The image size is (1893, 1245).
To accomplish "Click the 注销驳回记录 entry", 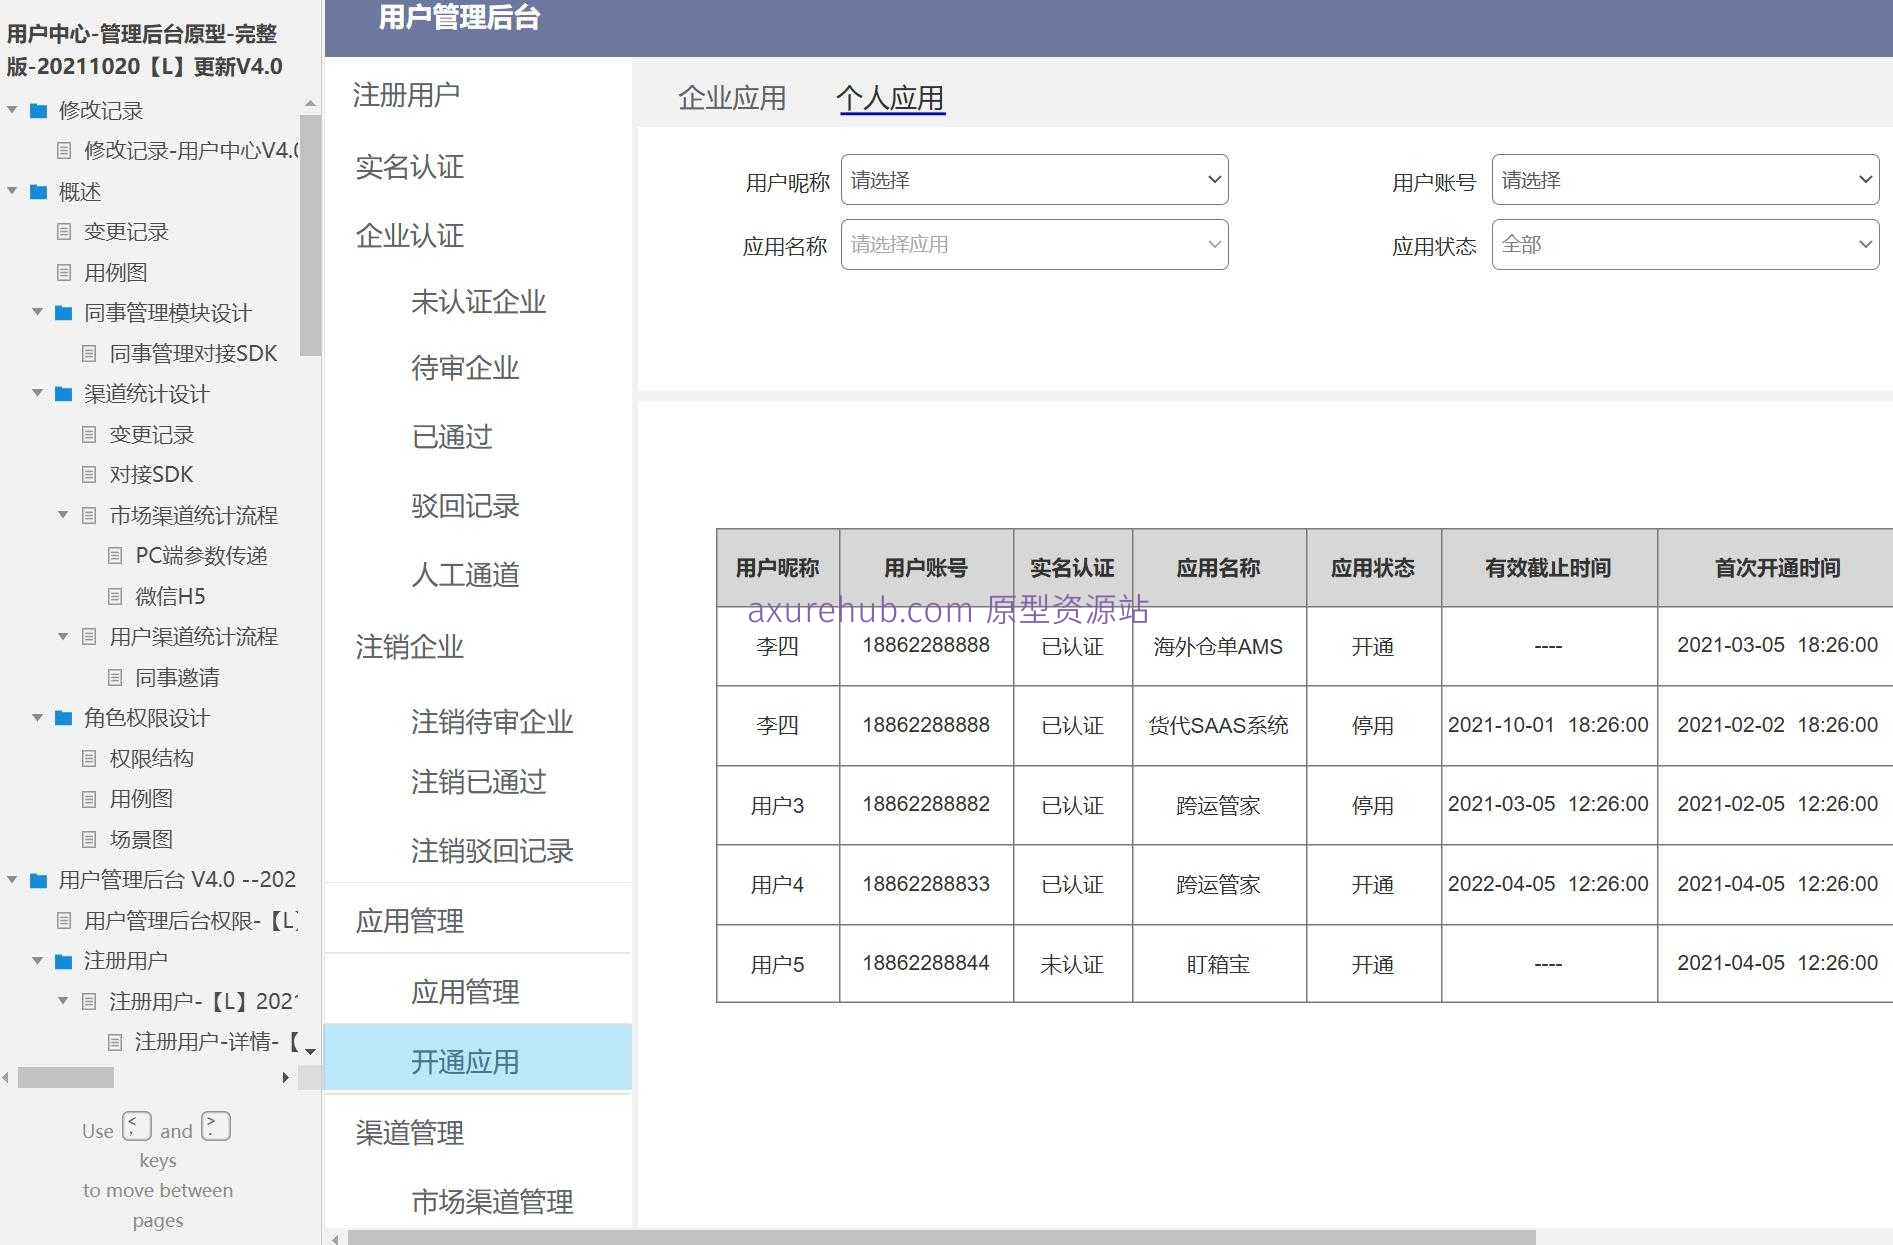I will (492, 851).
